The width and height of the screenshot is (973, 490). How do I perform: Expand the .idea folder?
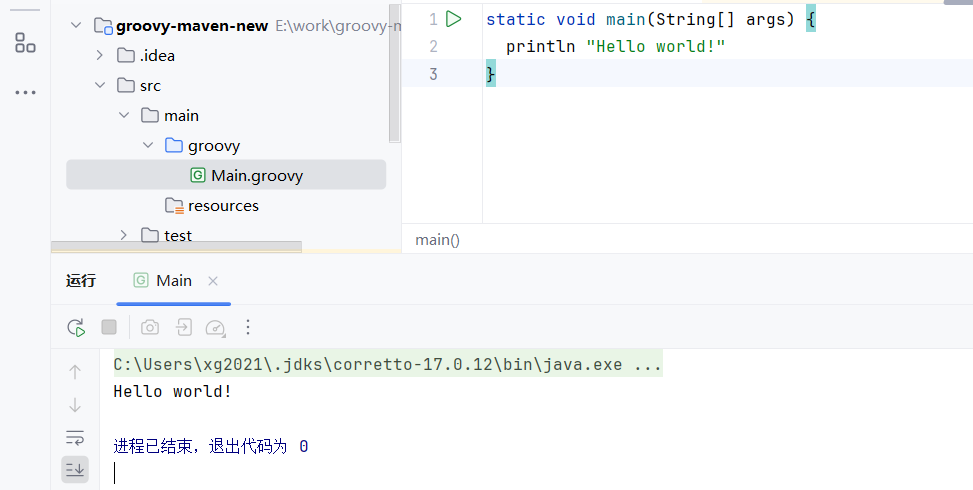pyautogui.click(x=100, y=56)
